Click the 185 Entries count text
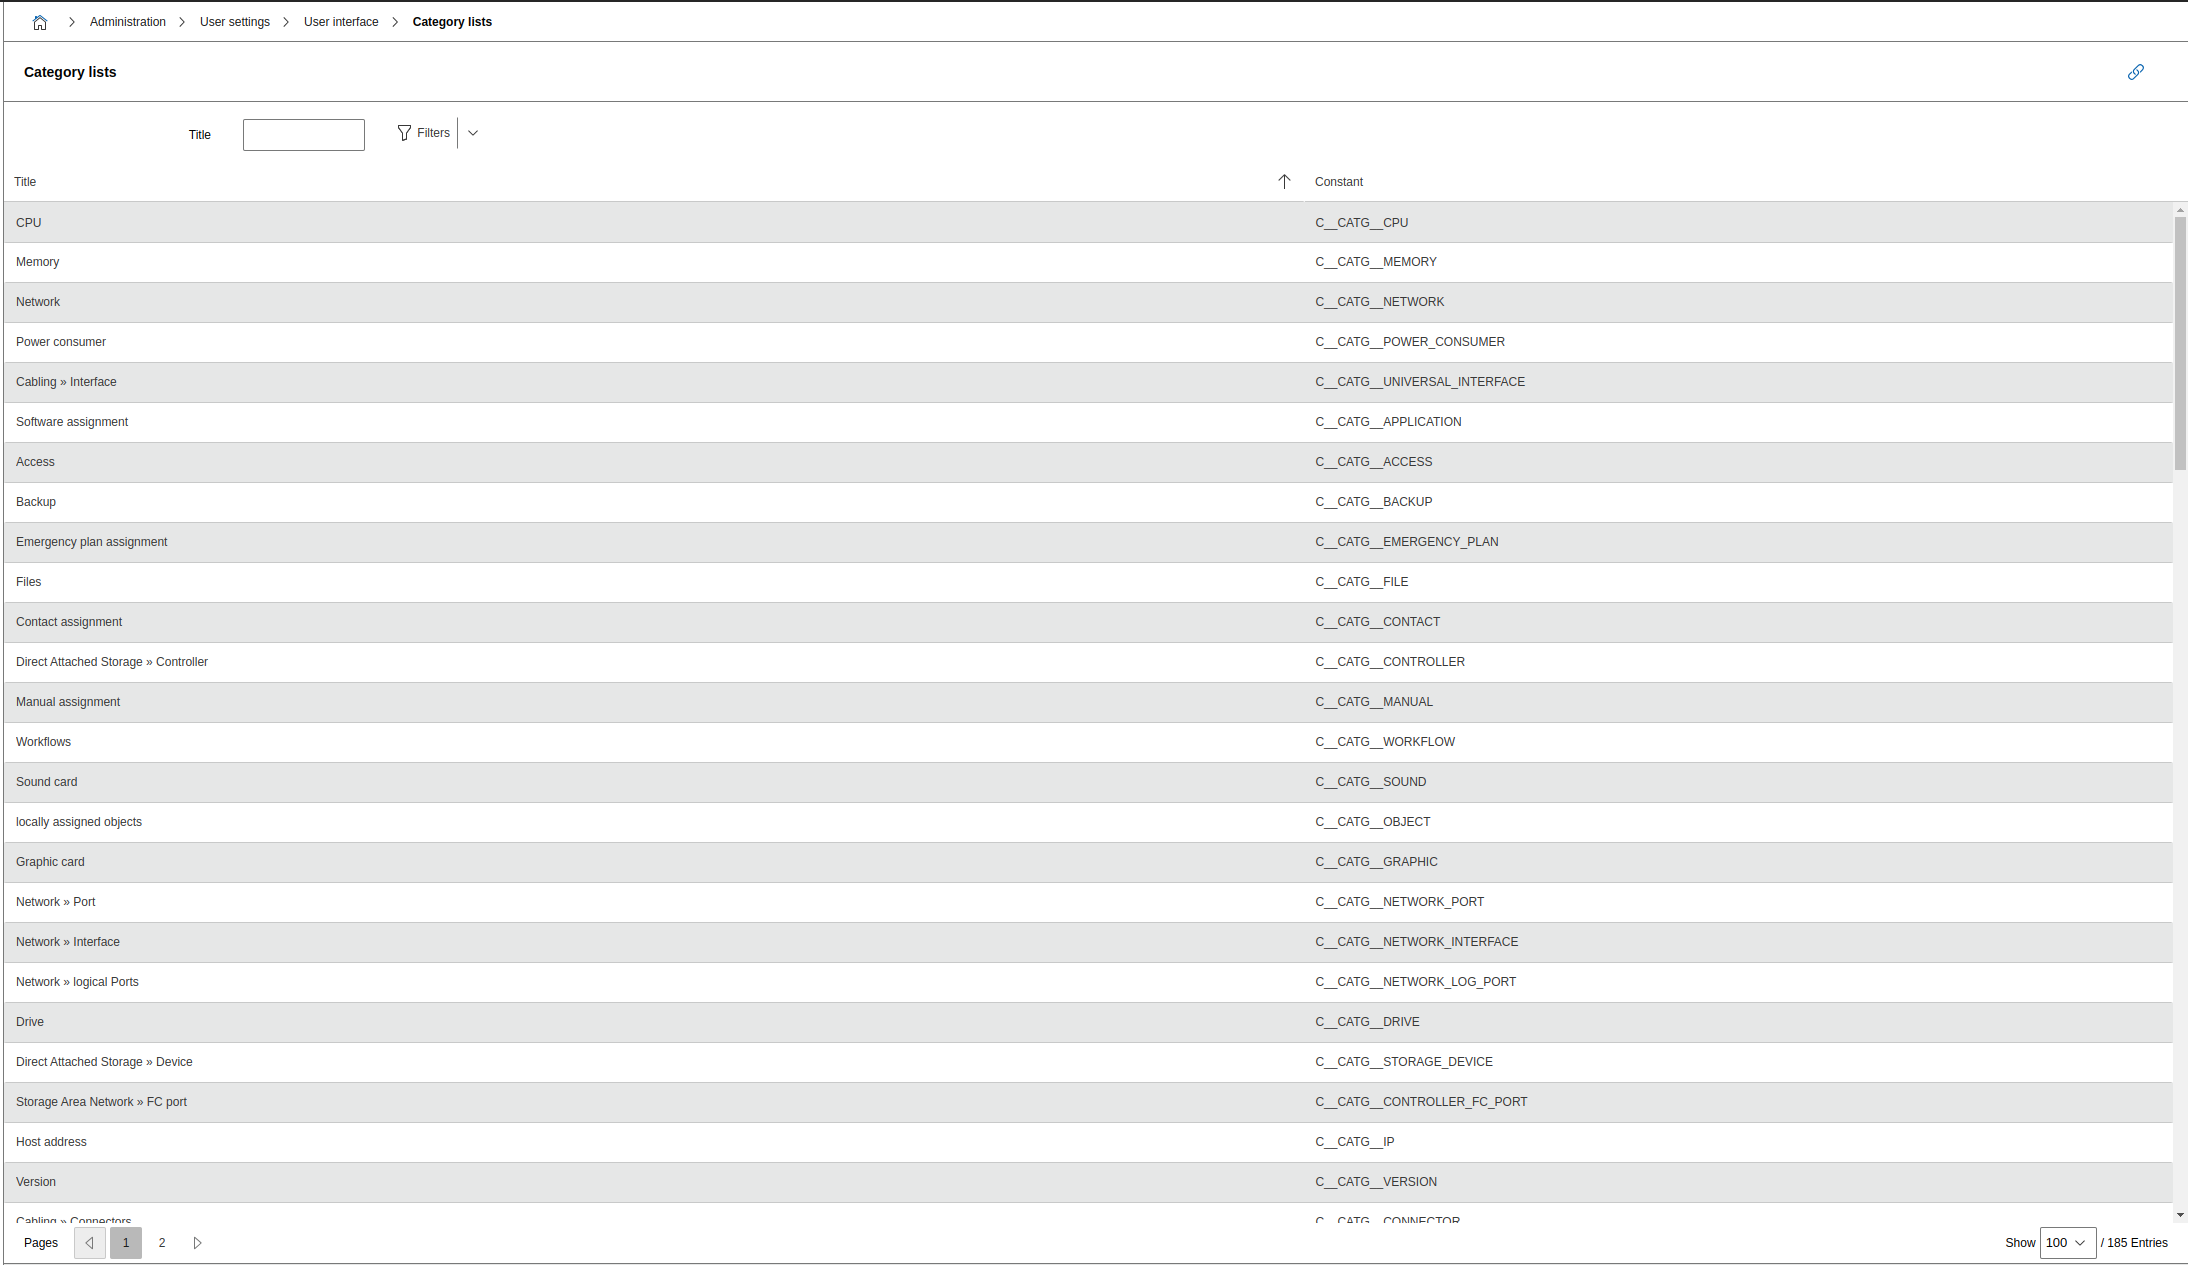The image size is (2188, 1265). pos(2134,1243)
